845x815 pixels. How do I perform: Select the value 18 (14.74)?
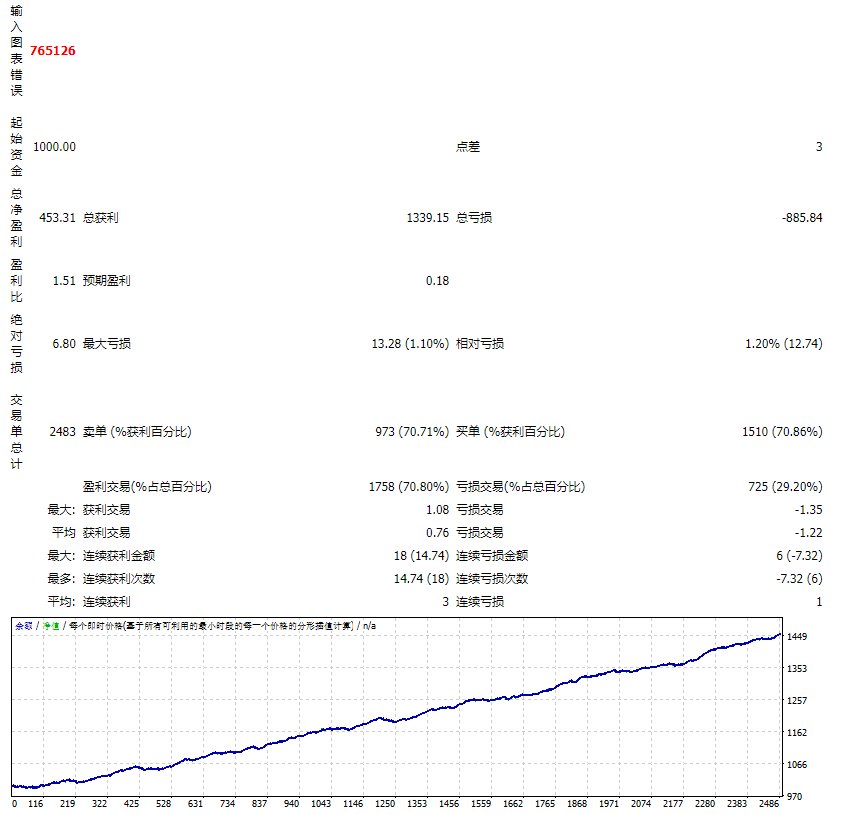421,556
